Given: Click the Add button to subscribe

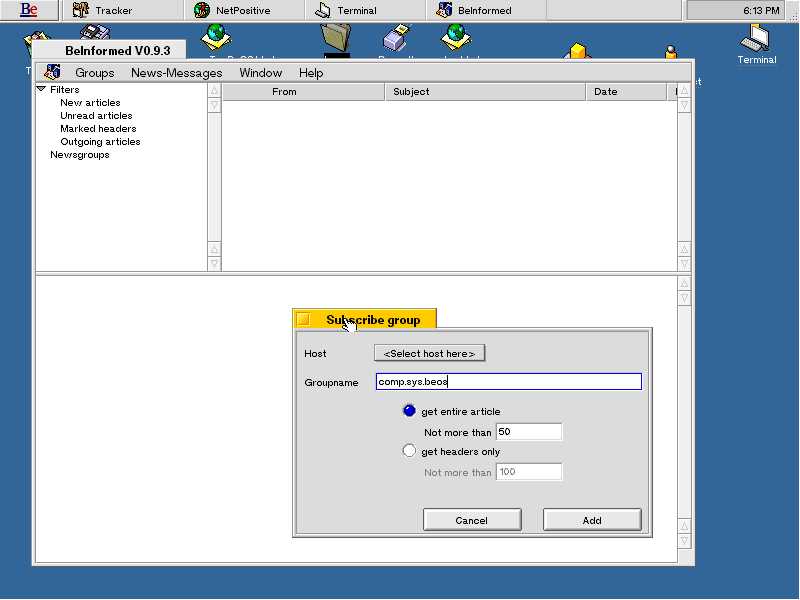Looking at the screenshot, I should pyautogui.click(x=592, y=520).
